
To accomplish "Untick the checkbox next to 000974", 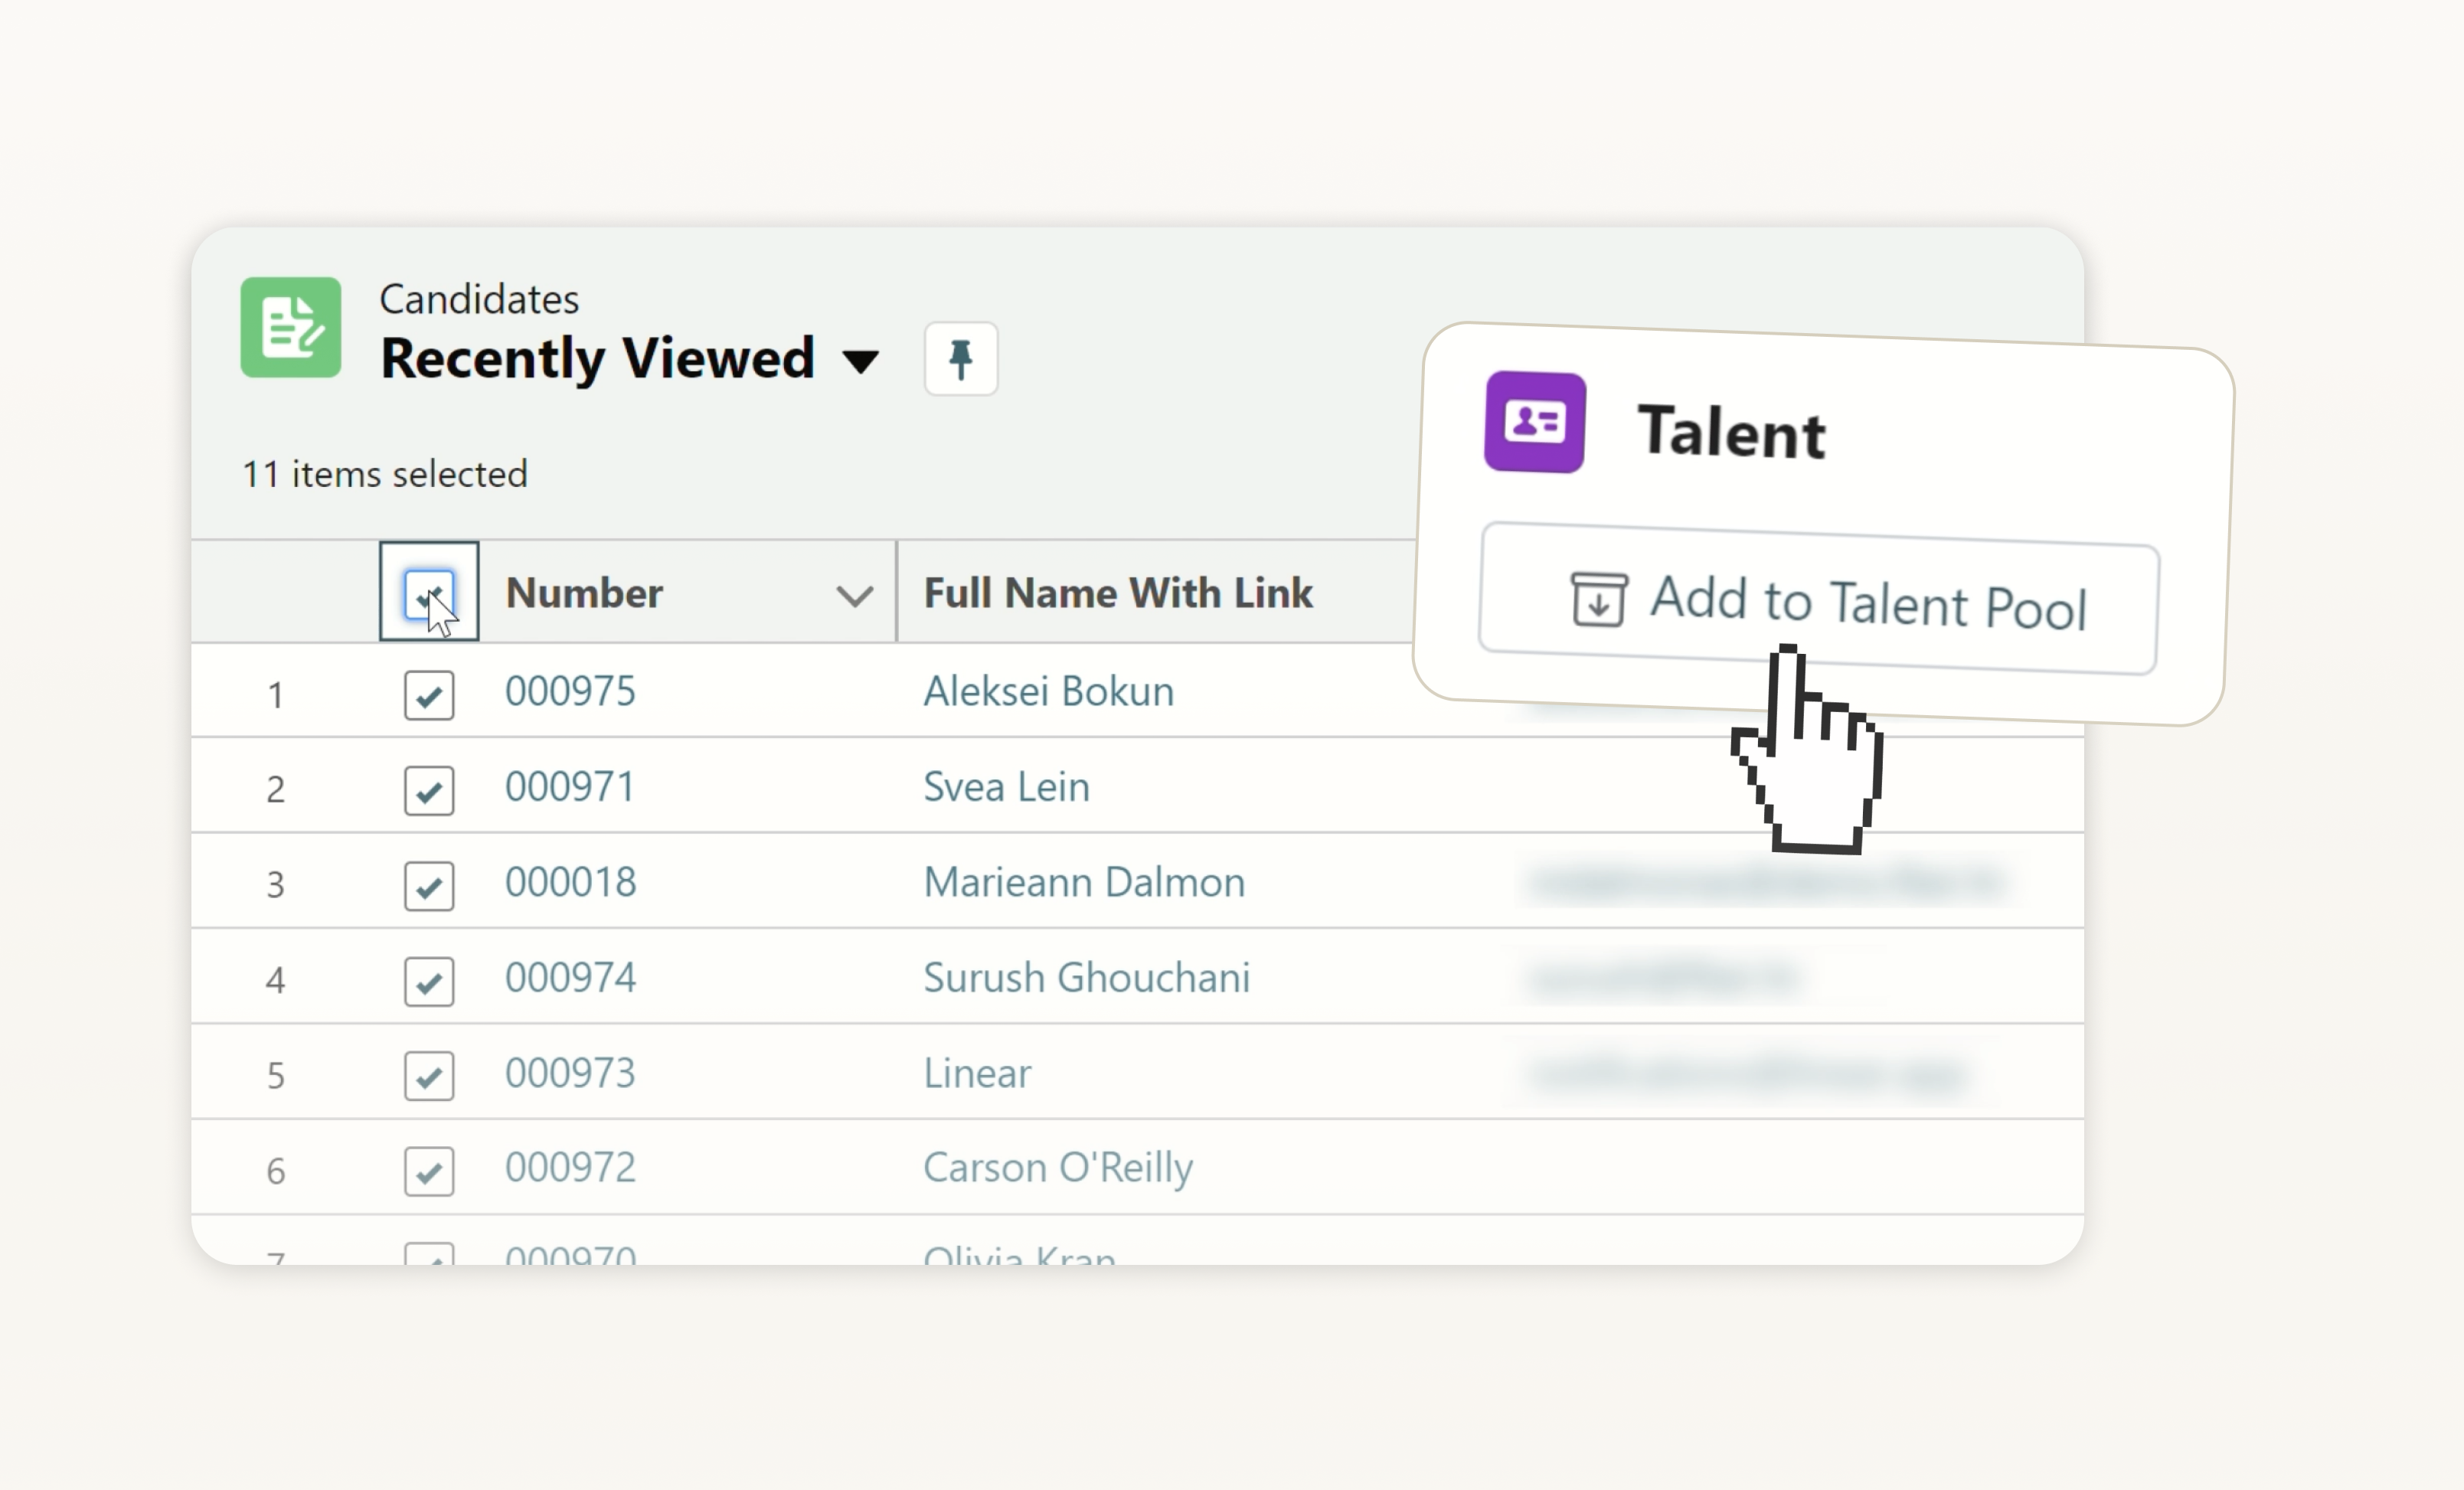I will (429, 980).
